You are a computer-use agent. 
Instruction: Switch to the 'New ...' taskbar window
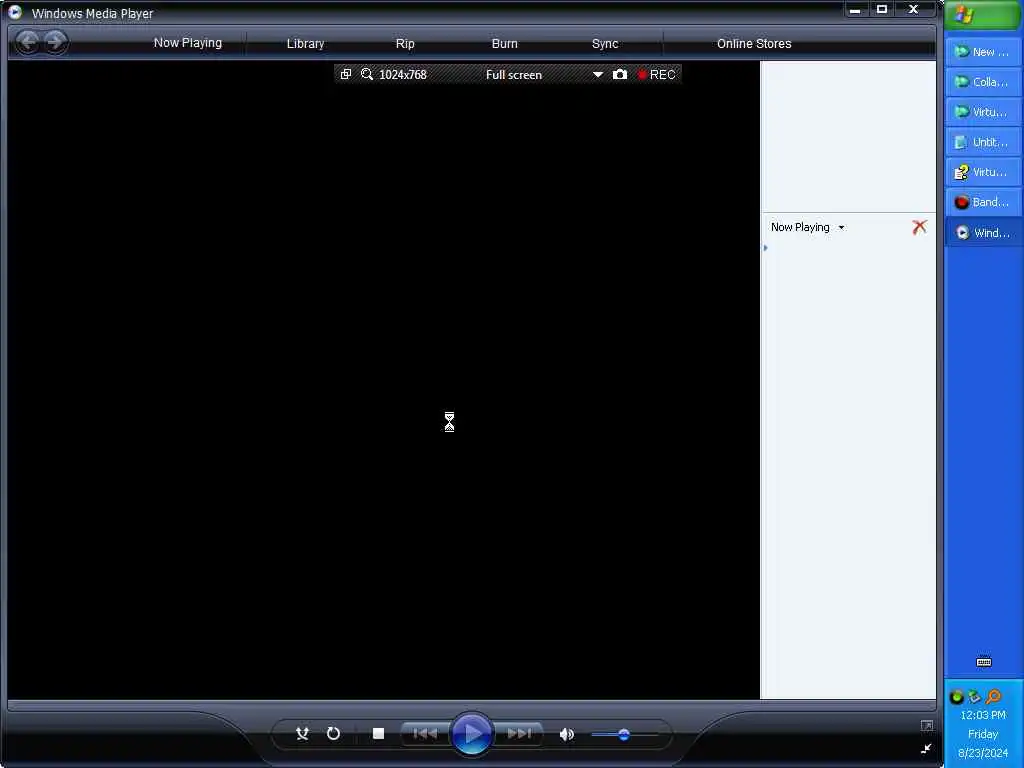pyautogui.click(x=983, y=52)
